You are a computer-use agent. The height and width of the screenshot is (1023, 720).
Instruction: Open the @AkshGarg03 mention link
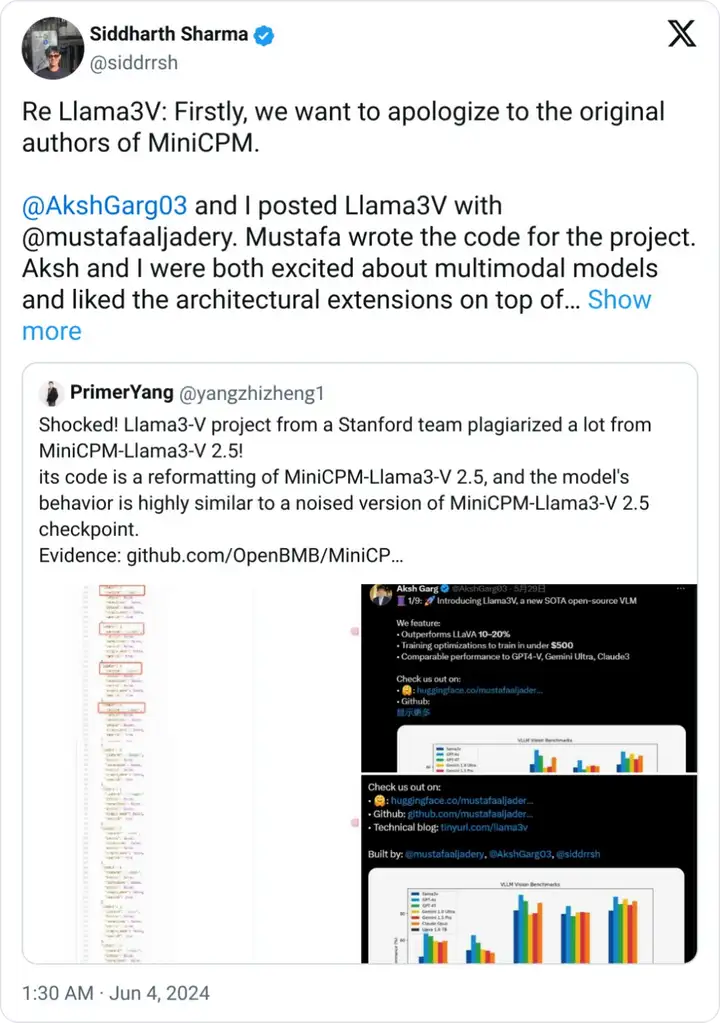pyautogui.click(x=104, y=206)
